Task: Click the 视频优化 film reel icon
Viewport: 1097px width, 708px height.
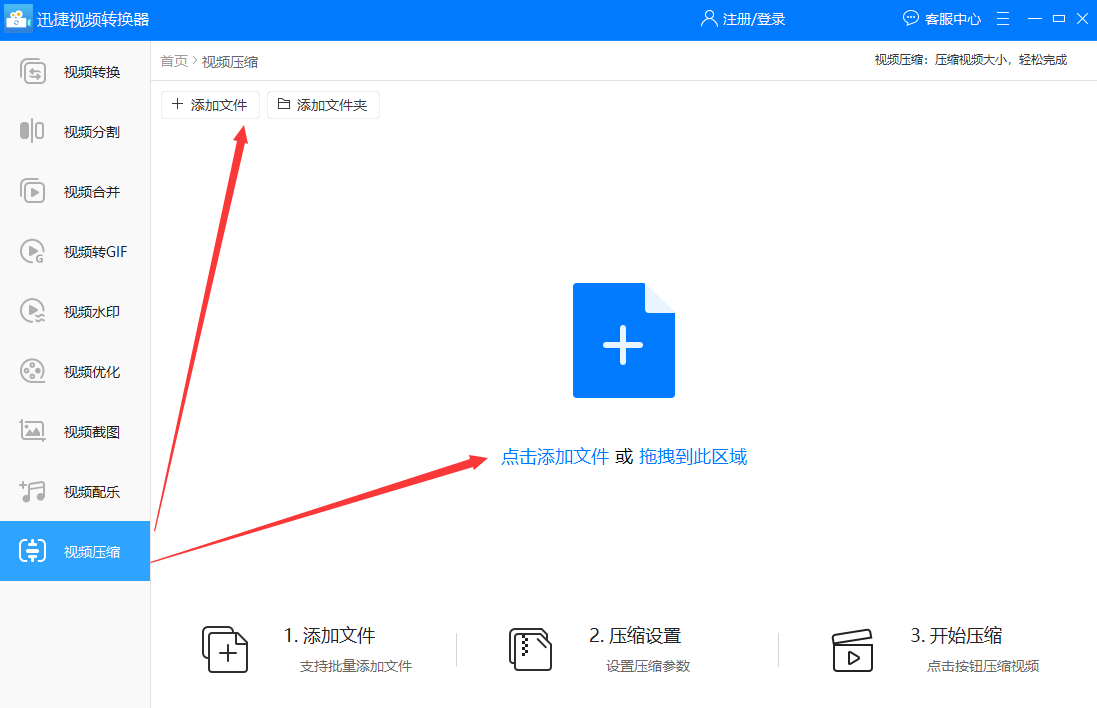Action: [33, 371]
